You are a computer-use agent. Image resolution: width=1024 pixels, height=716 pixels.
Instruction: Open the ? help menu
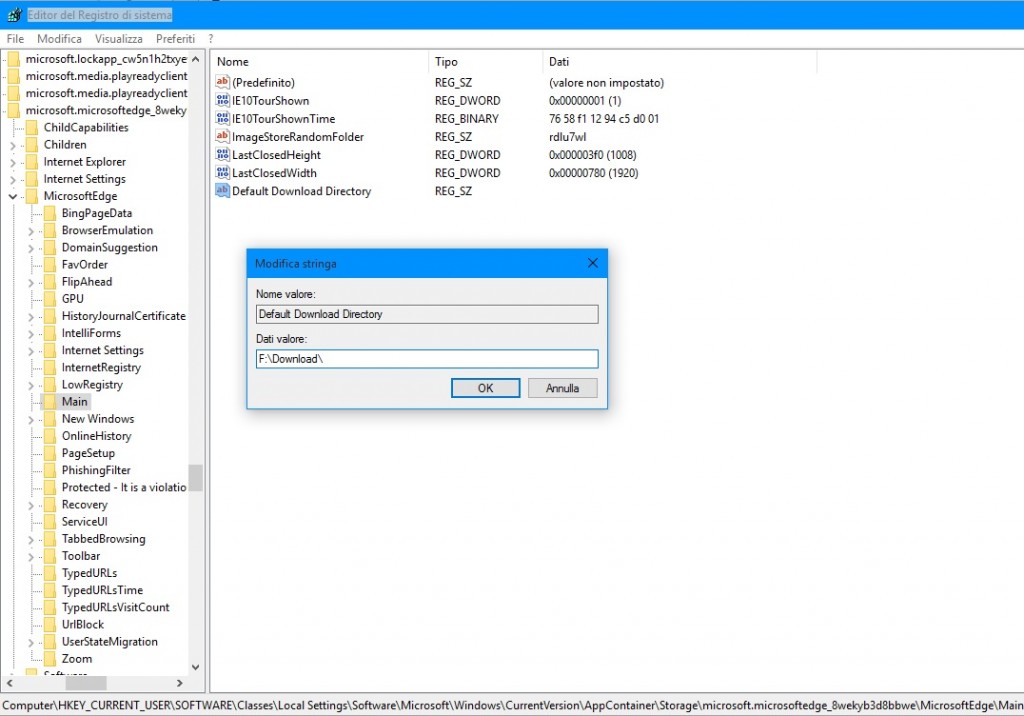point(211,39)
